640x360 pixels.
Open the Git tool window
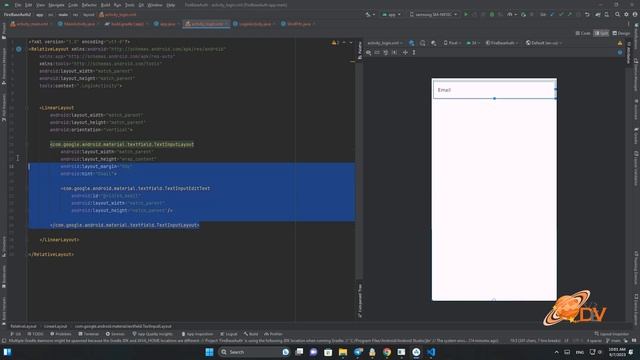[15, 334]
